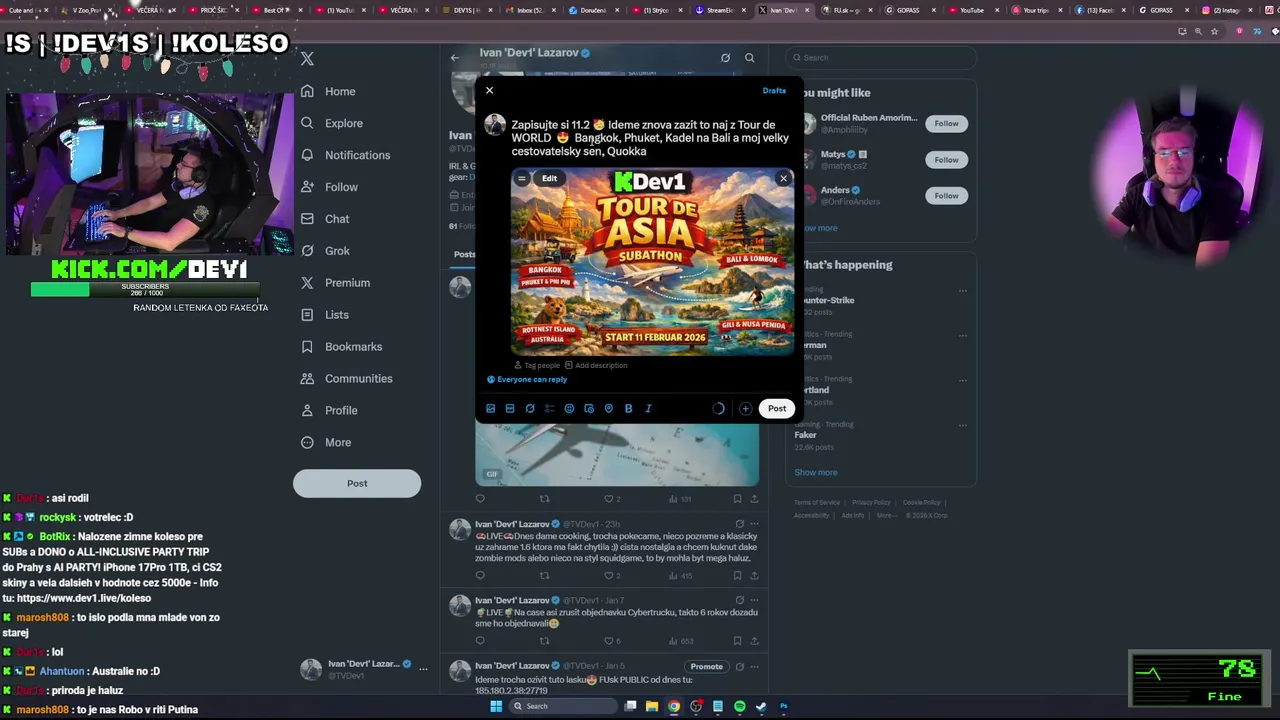Click the poll icon in composer toolbar
The image size is (1280, 720).
pyautogui.click(x=549, y=408)
